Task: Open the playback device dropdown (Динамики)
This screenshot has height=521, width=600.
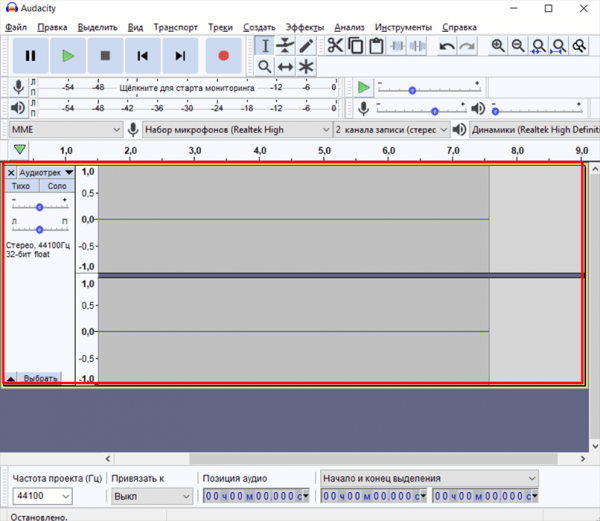Action: (535, 130)
